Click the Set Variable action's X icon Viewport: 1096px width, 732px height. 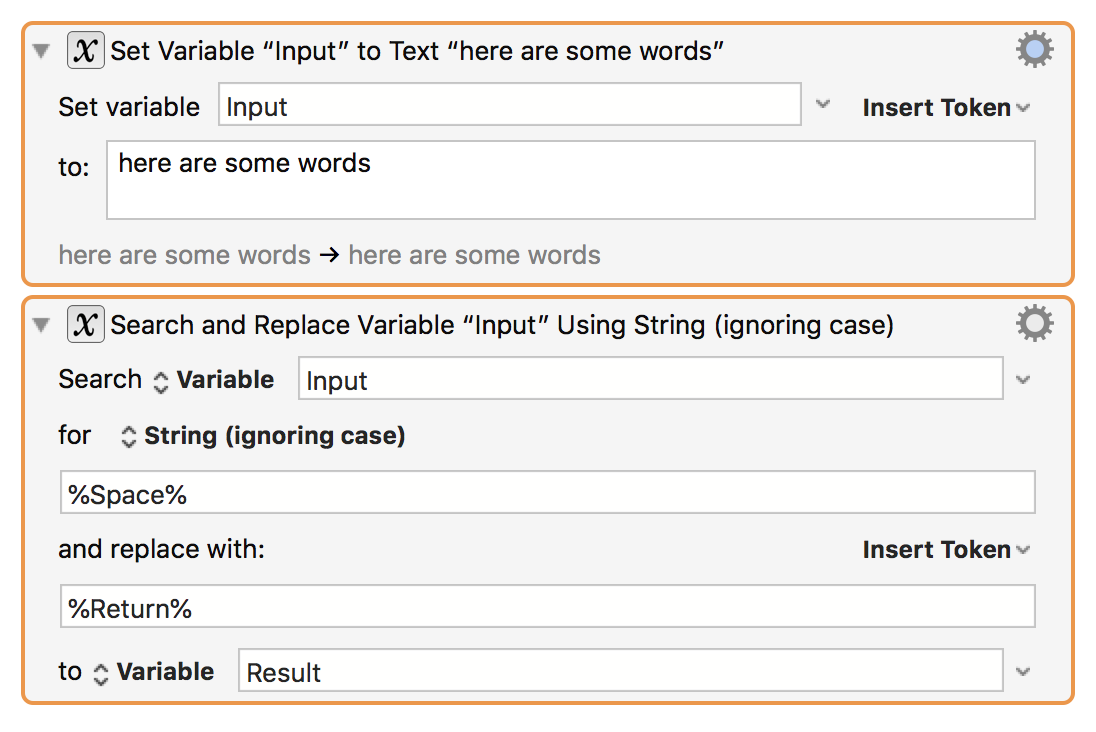point(85,49)
